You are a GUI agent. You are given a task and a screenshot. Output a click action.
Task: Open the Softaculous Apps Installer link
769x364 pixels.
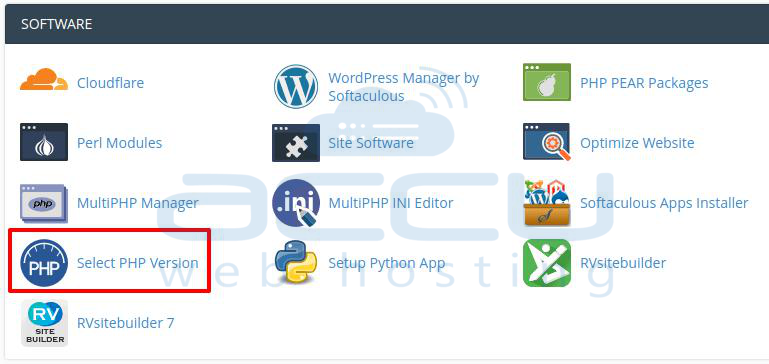[664, 203]
